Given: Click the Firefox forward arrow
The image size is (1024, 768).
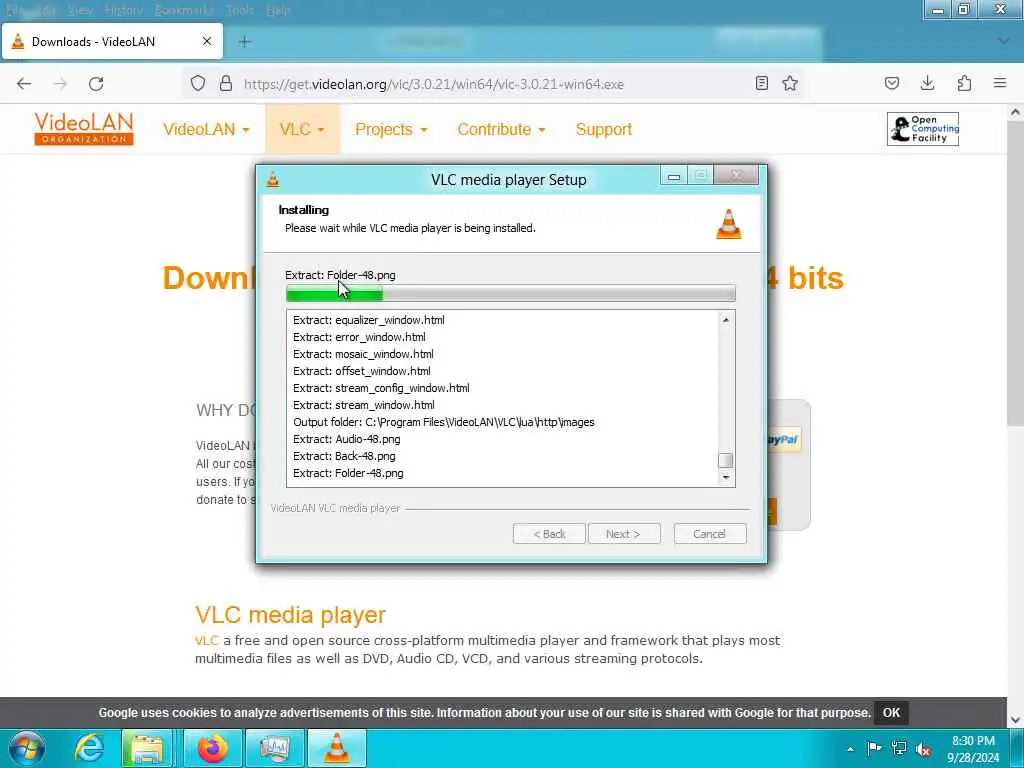Looking at the screenshot, I should (x=60, y=84).
